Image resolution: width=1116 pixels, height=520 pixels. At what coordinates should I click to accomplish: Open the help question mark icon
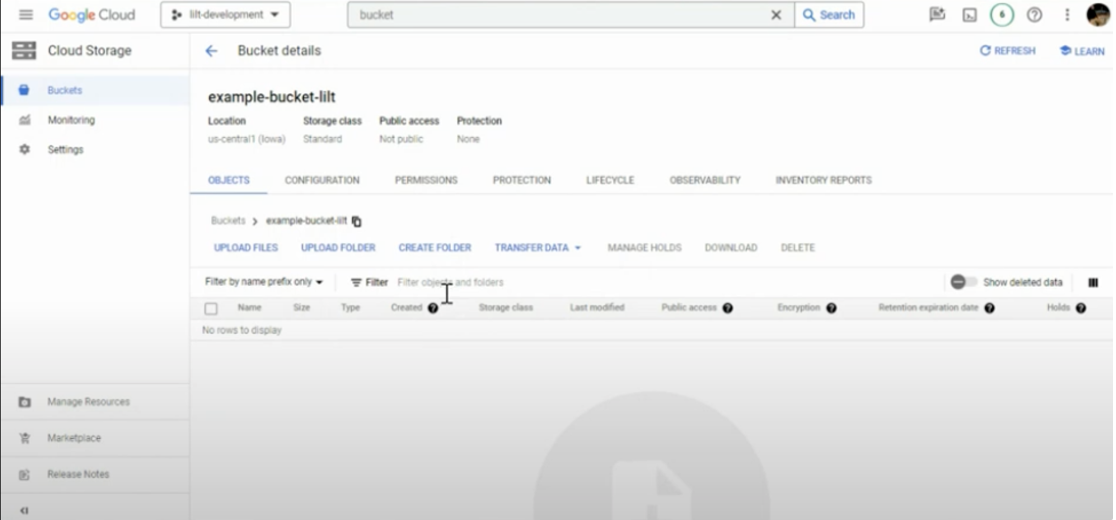point(1034,15)
